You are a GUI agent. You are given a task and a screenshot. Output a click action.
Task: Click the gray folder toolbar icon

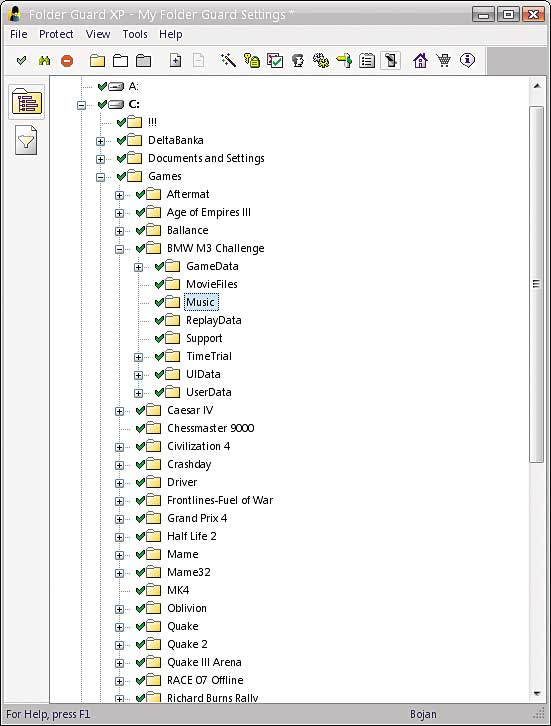tap(144, 61)
